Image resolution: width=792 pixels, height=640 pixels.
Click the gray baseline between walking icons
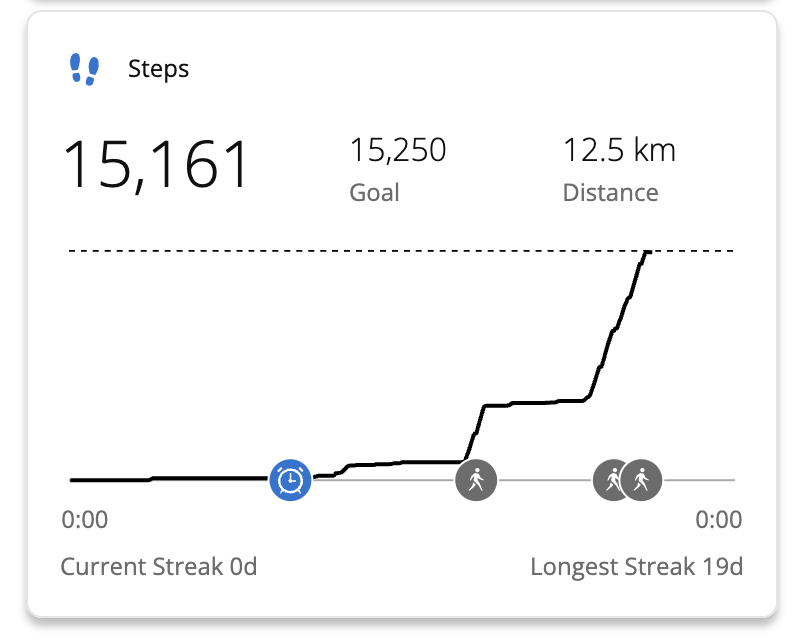pos(545,480)
